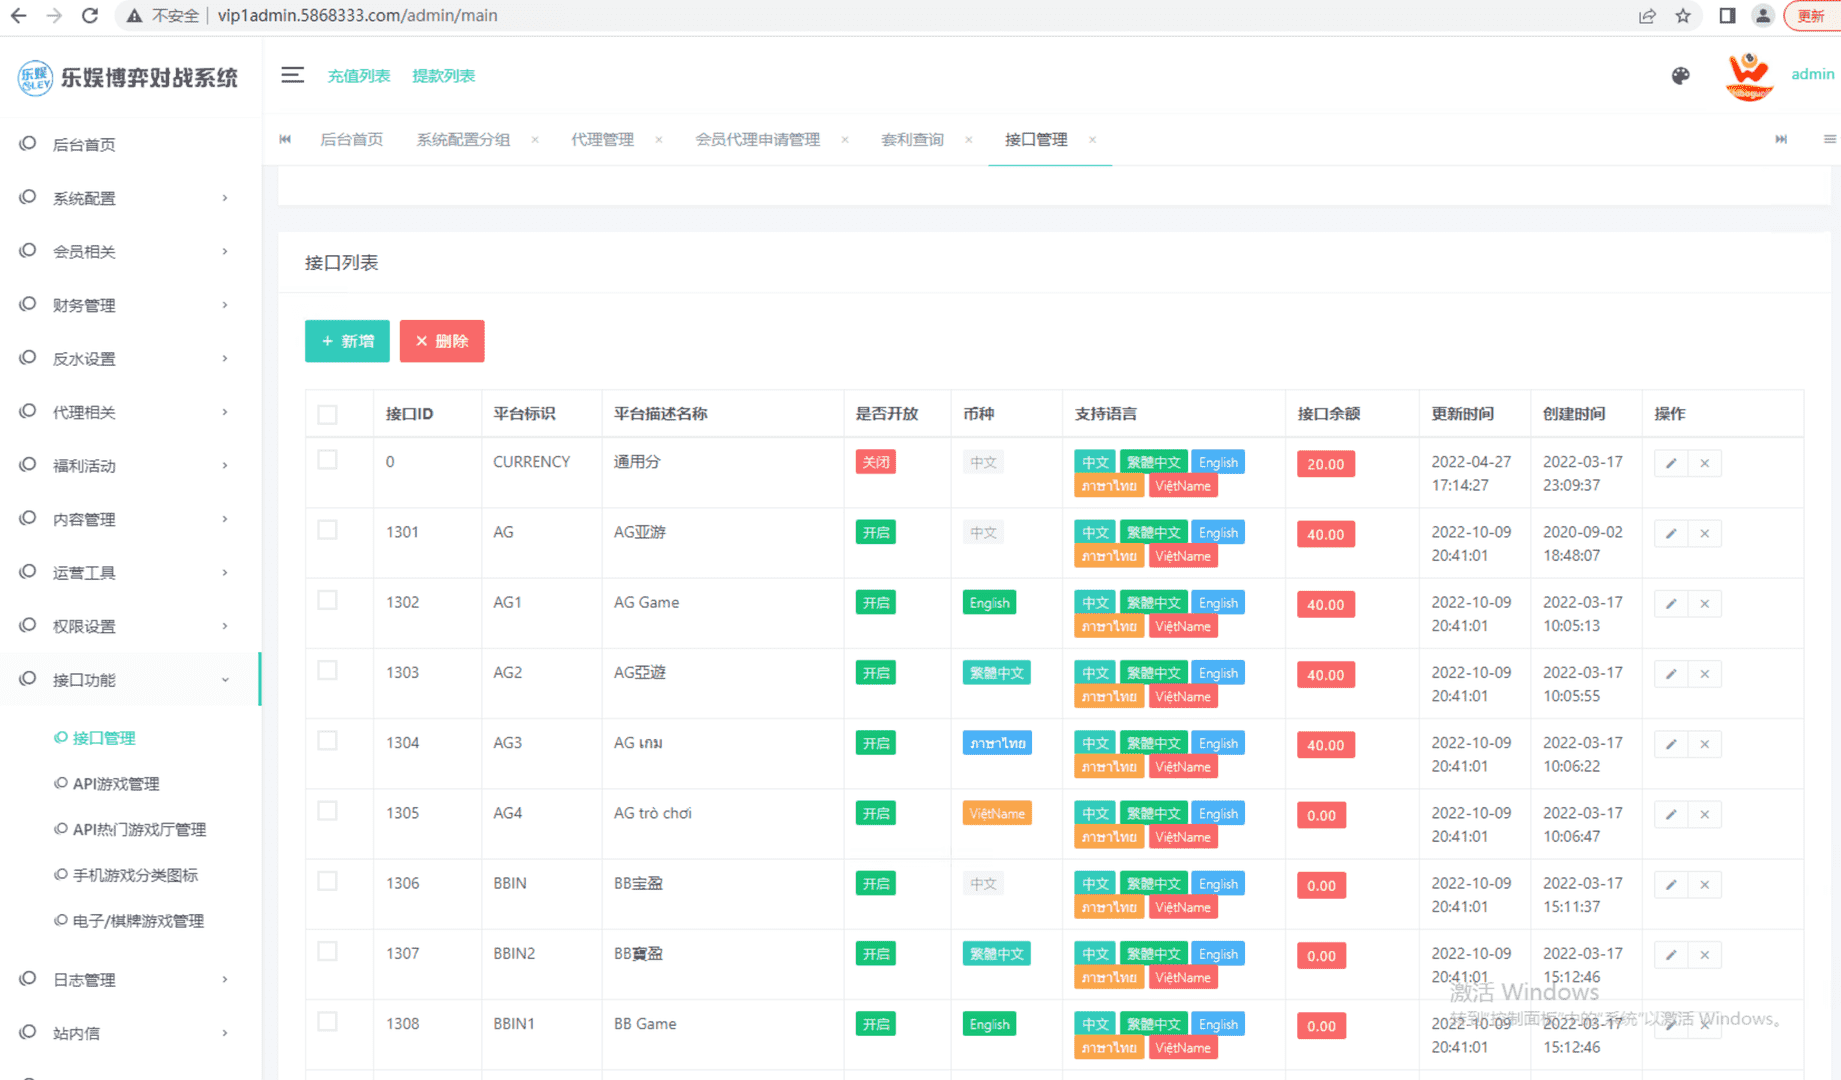The image size is (1841, 1080).
Task: Collapse sidebar using the hamburger menu icon
Action: (x=292, y=75)
